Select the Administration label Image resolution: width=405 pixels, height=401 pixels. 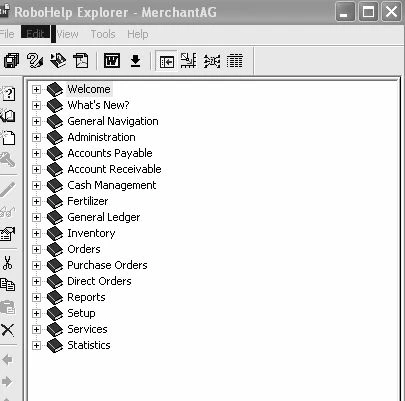101,137
